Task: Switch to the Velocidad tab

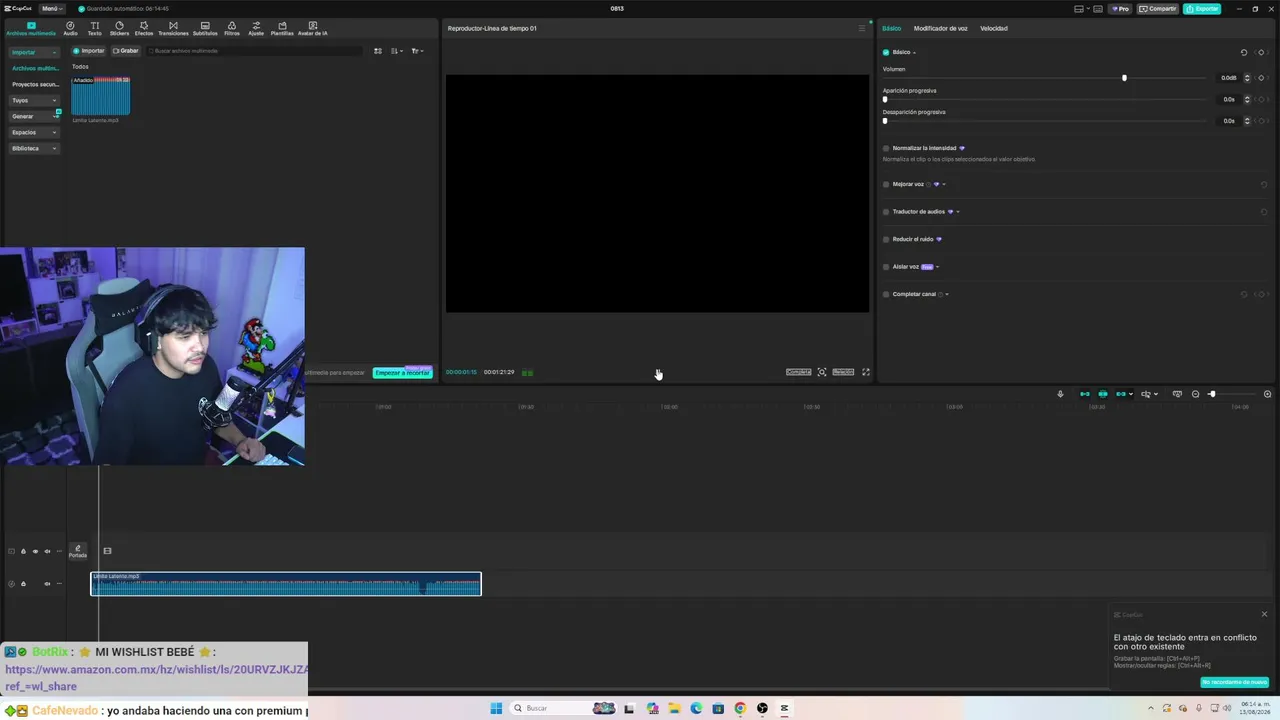Action: pos(994,28)
